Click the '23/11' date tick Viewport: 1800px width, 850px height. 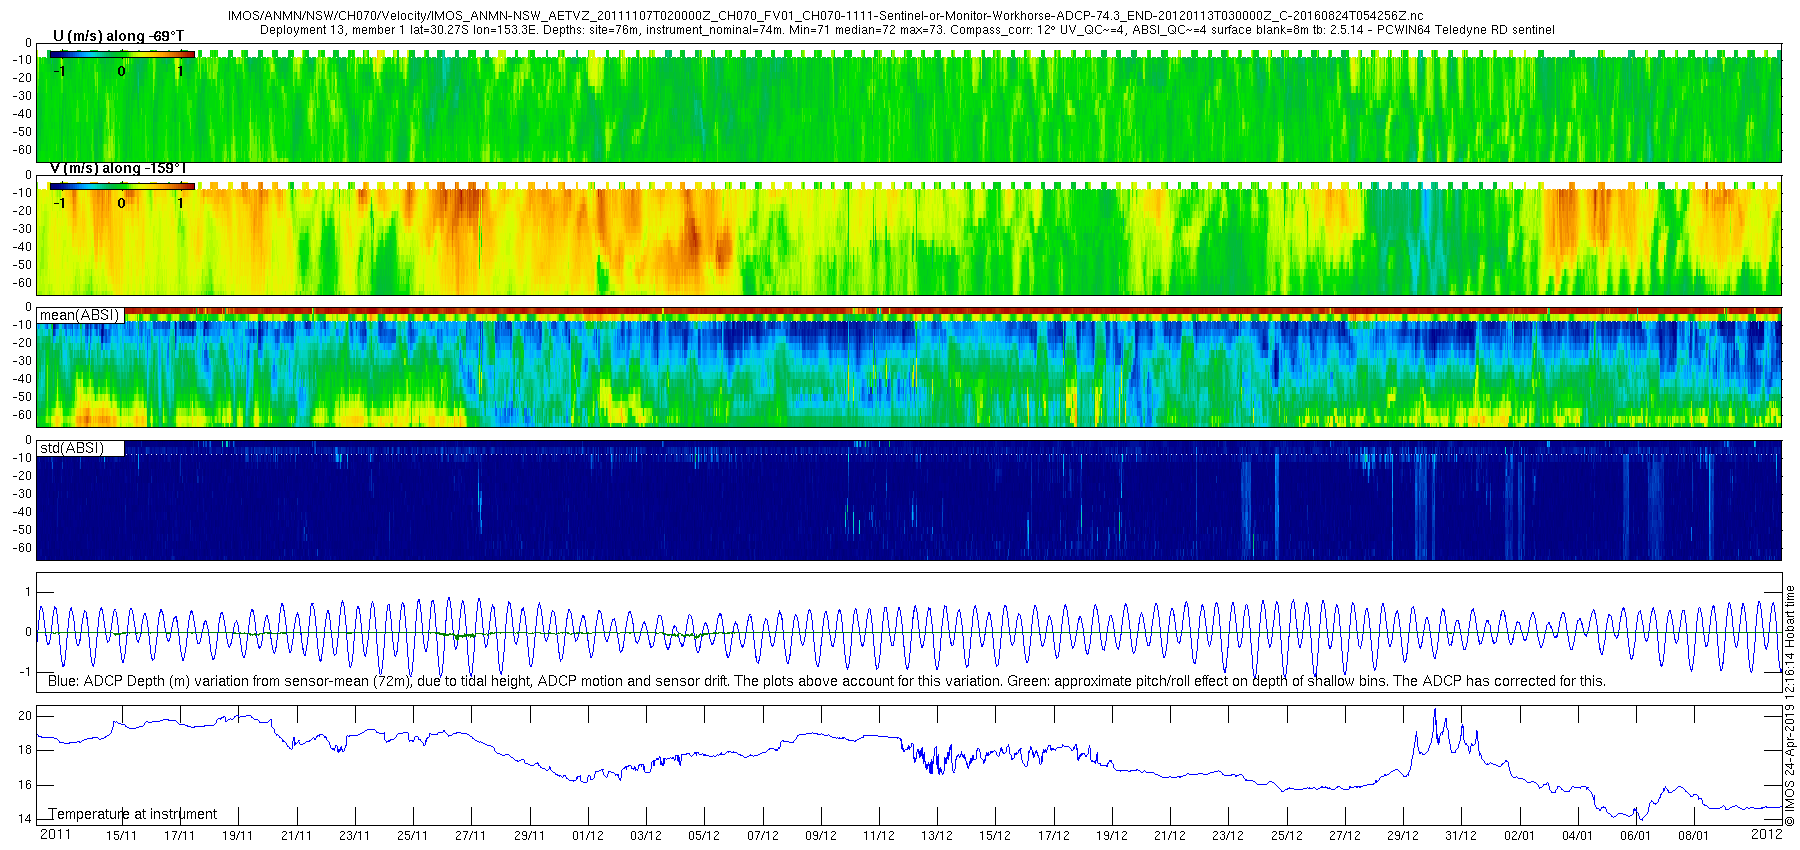354,836
